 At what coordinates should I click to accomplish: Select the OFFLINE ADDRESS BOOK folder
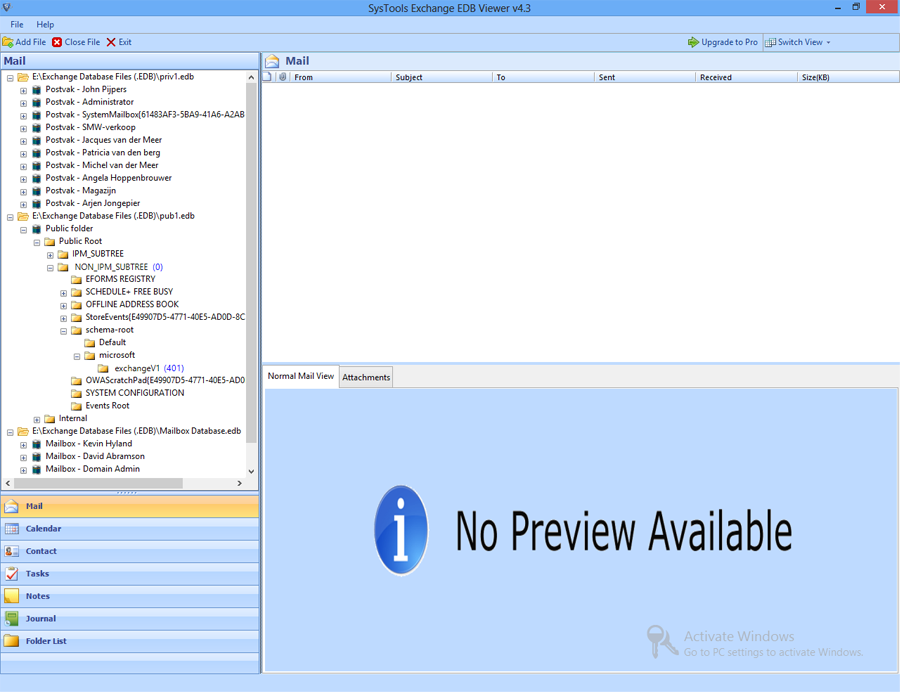tap(132, 305)
